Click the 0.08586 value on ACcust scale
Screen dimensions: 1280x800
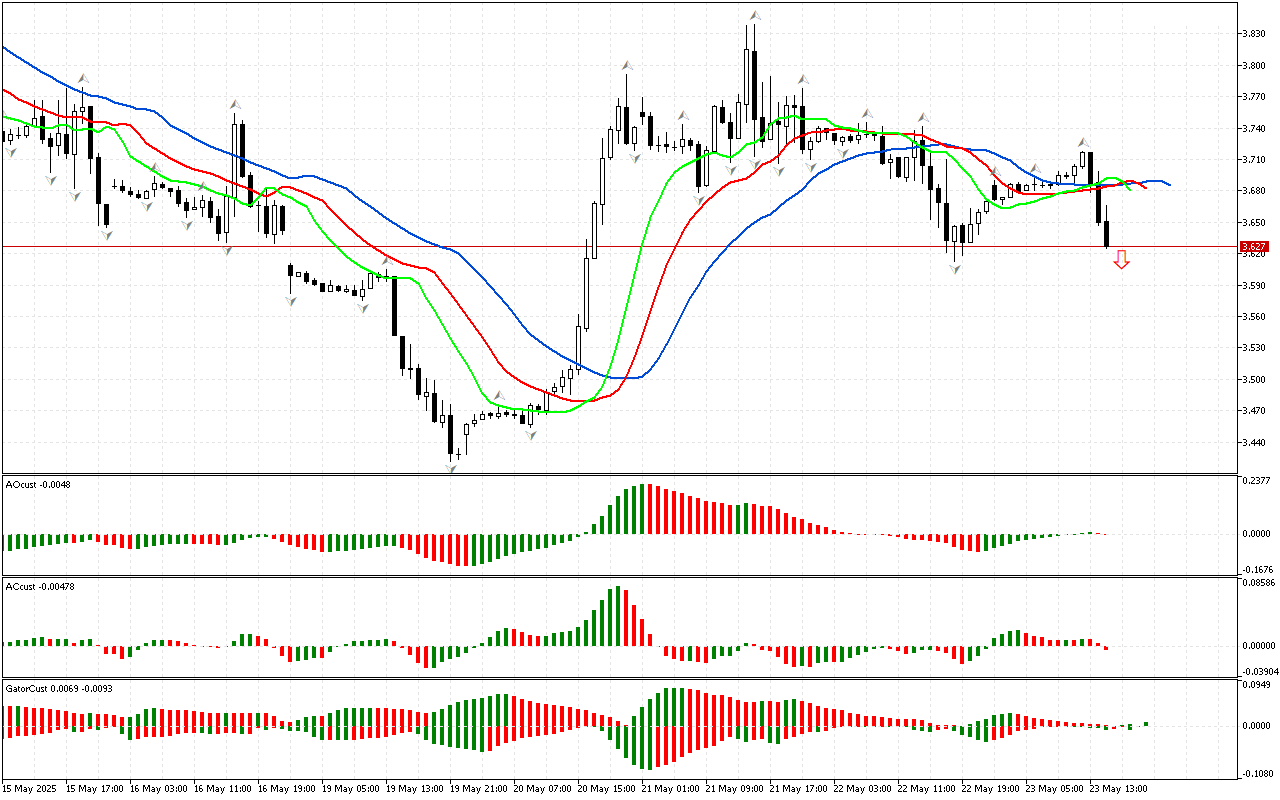(1257, 582)
